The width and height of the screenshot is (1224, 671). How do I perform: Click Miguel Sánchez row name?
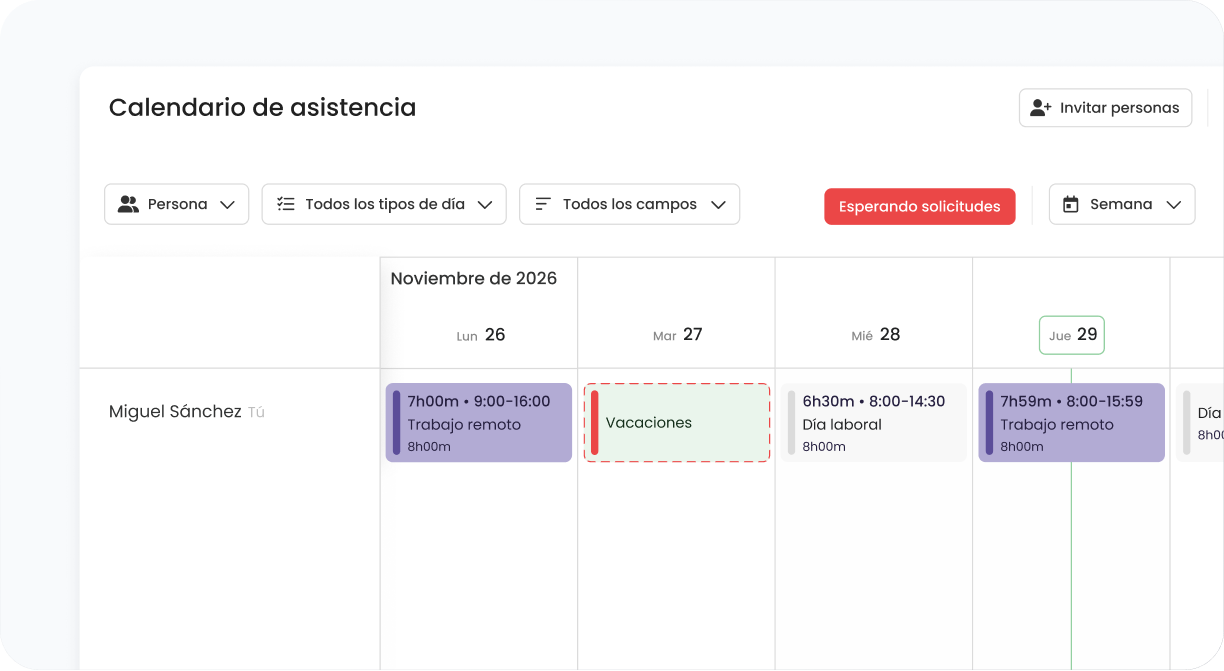point(175,412)
